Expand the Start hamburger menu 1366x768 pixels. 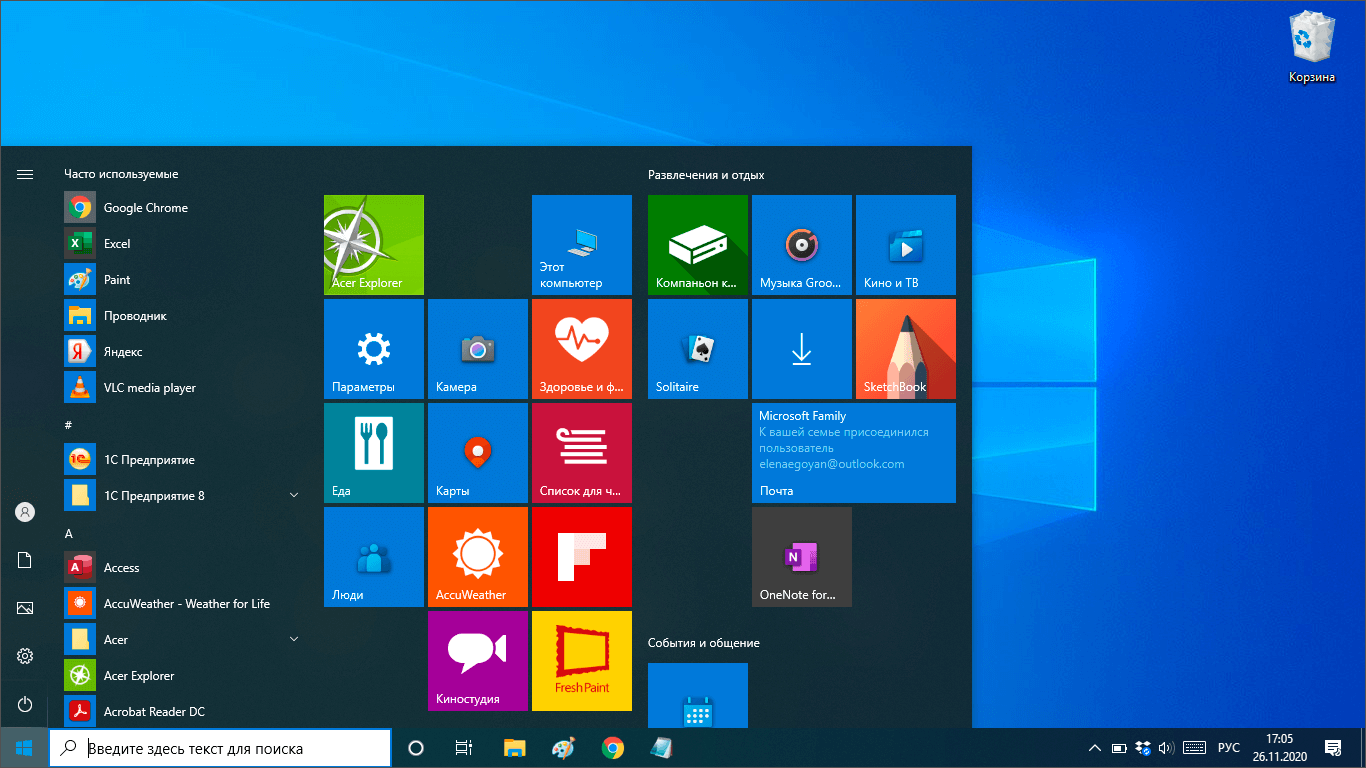25,174
